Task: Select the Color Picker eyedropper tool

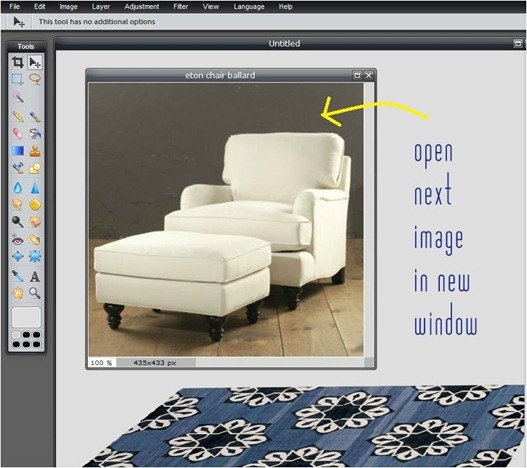Action: [18, 276]
